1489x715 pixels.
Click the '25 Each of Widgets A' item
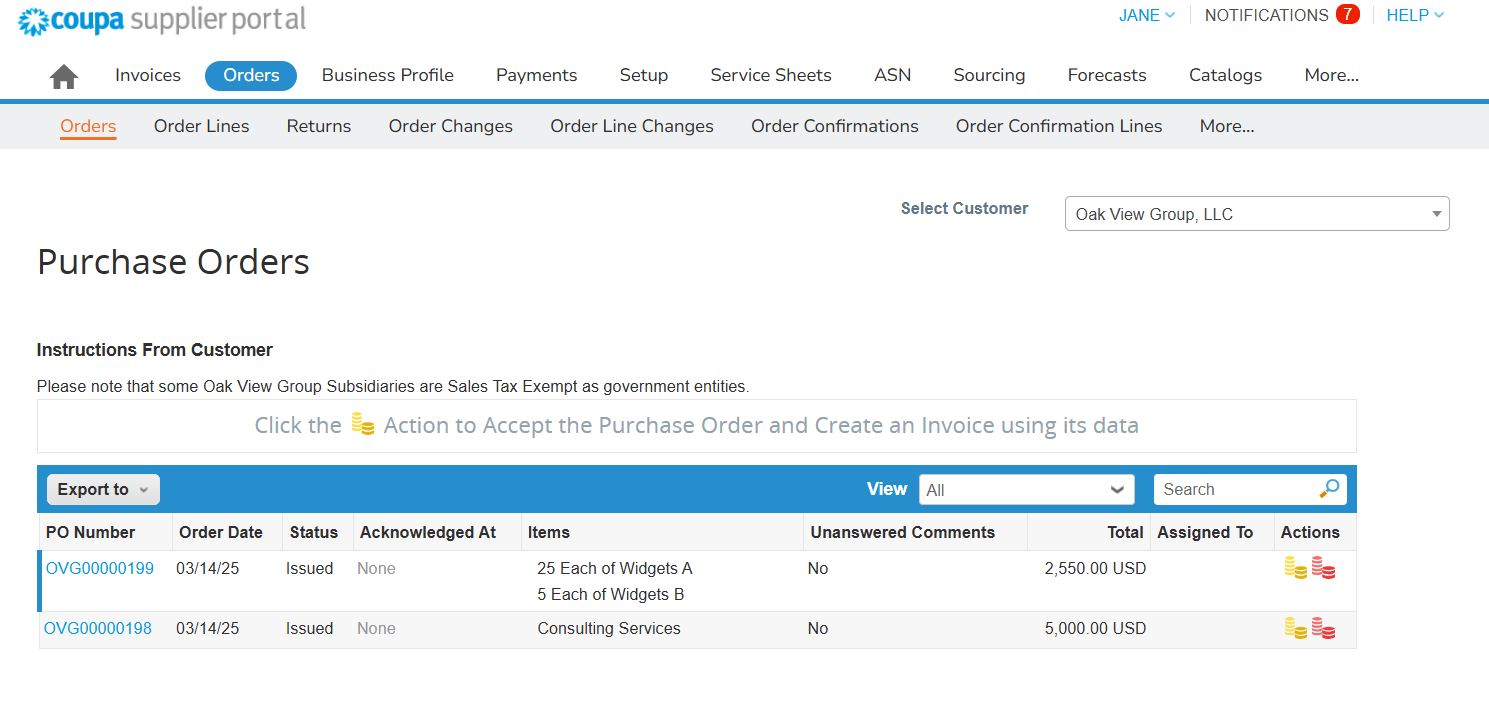[x=615, y=568]
